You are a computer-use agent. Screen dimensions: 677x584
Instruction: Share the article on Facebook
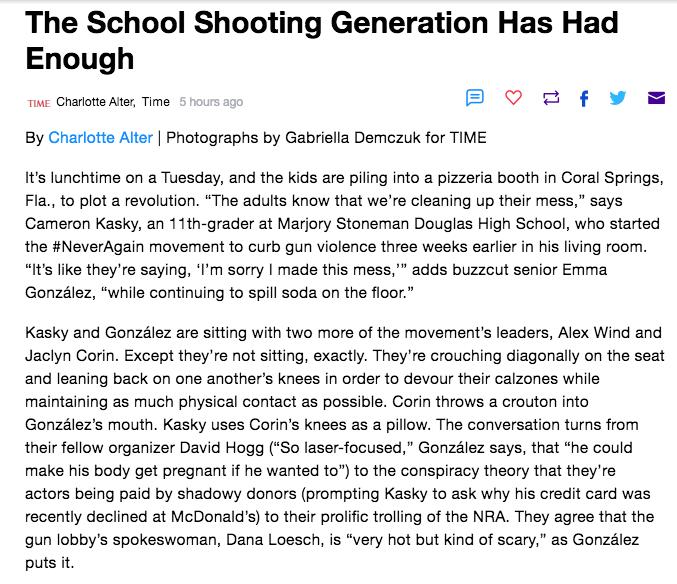[x=584, y=98]
